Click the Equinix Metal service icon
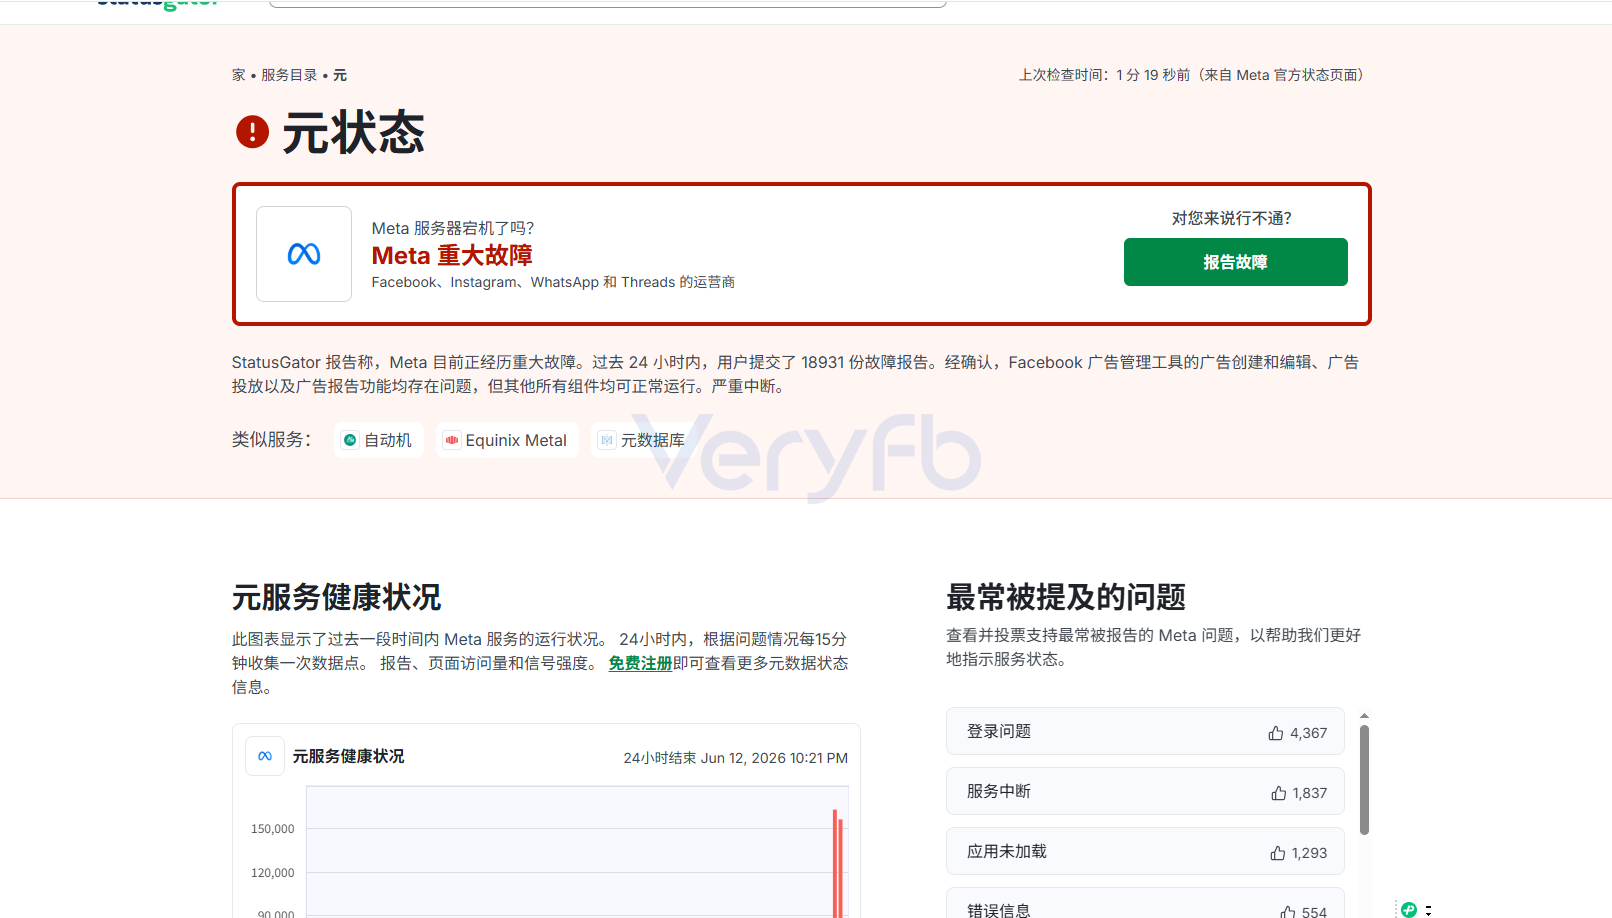The width and height of the screenshot is (1612, 918). [x=452, y=440]
